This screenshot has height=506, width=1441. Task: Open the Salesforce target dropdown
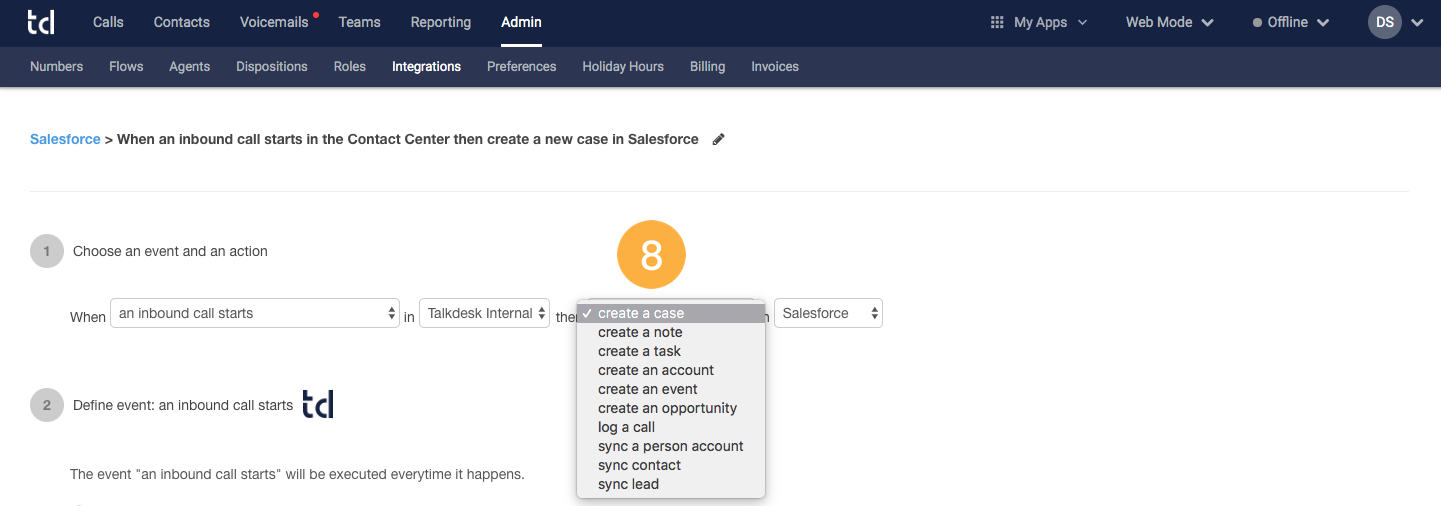pyautogui.click(x=828, y=313)
